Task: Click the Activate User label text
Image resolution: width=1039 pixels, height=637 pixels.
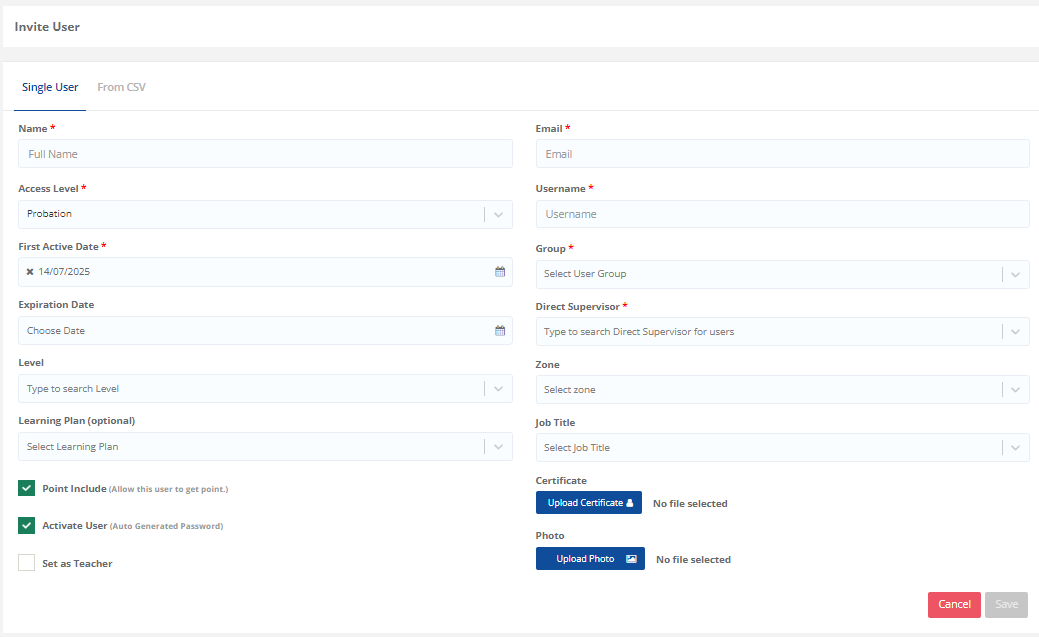Action: pos(75,526)
